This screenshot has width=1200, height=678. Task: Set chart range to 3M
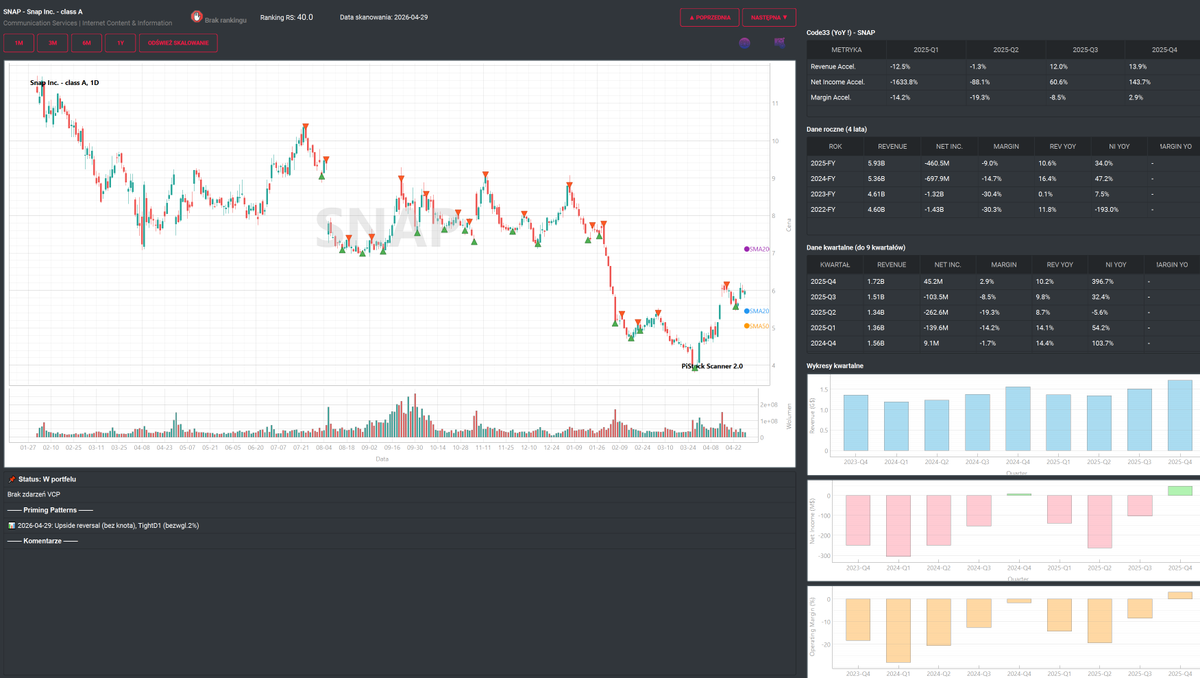coord(52,43)
